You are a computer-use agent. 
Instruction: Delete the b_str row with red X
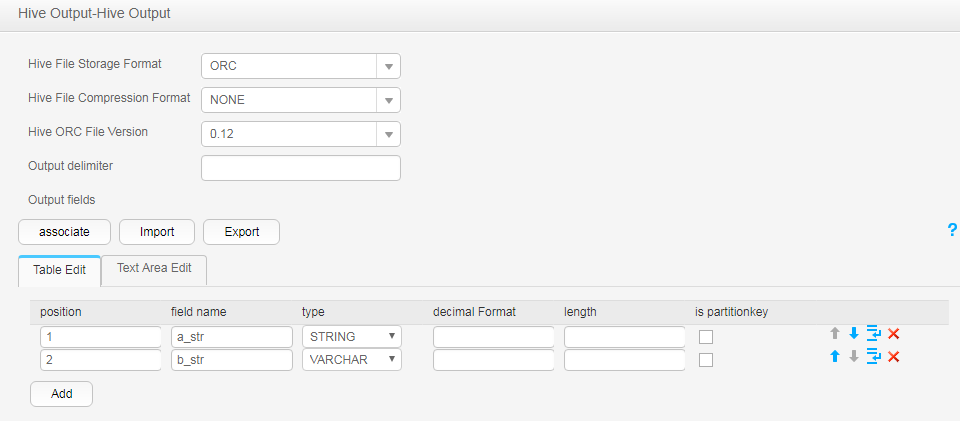click(893, 356)
